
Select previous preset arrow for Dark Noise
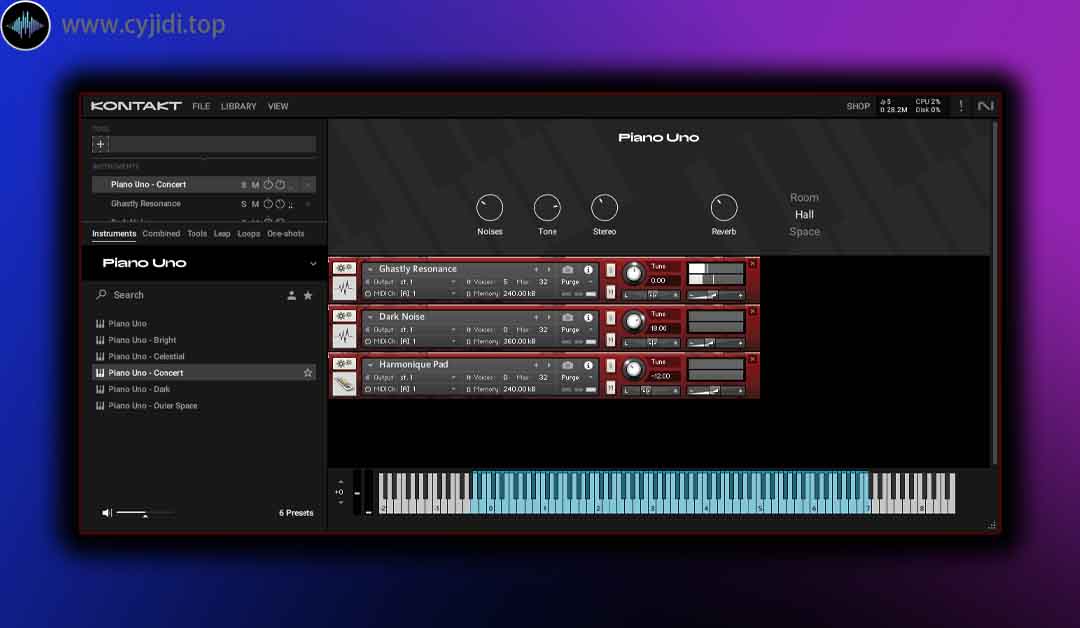click(536, 317)
